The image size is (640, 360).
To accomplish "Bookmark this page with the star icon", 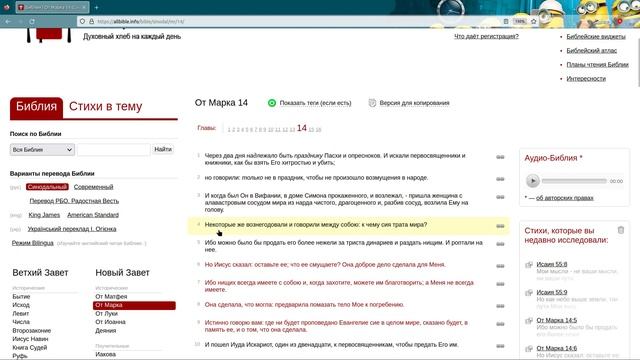I will (x=533, y=21).
